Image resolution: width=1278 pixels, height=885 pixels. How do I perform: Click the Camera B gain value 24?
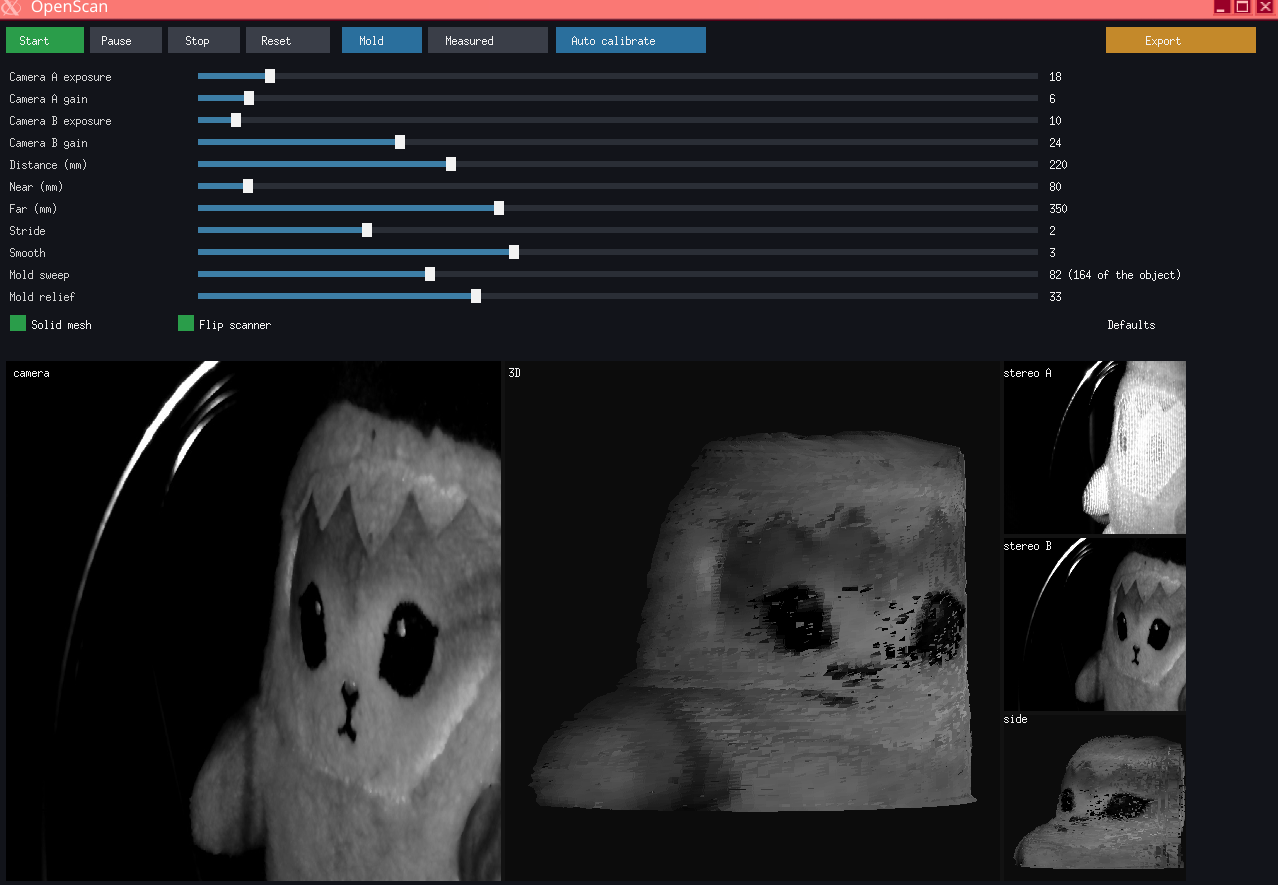1055,143
